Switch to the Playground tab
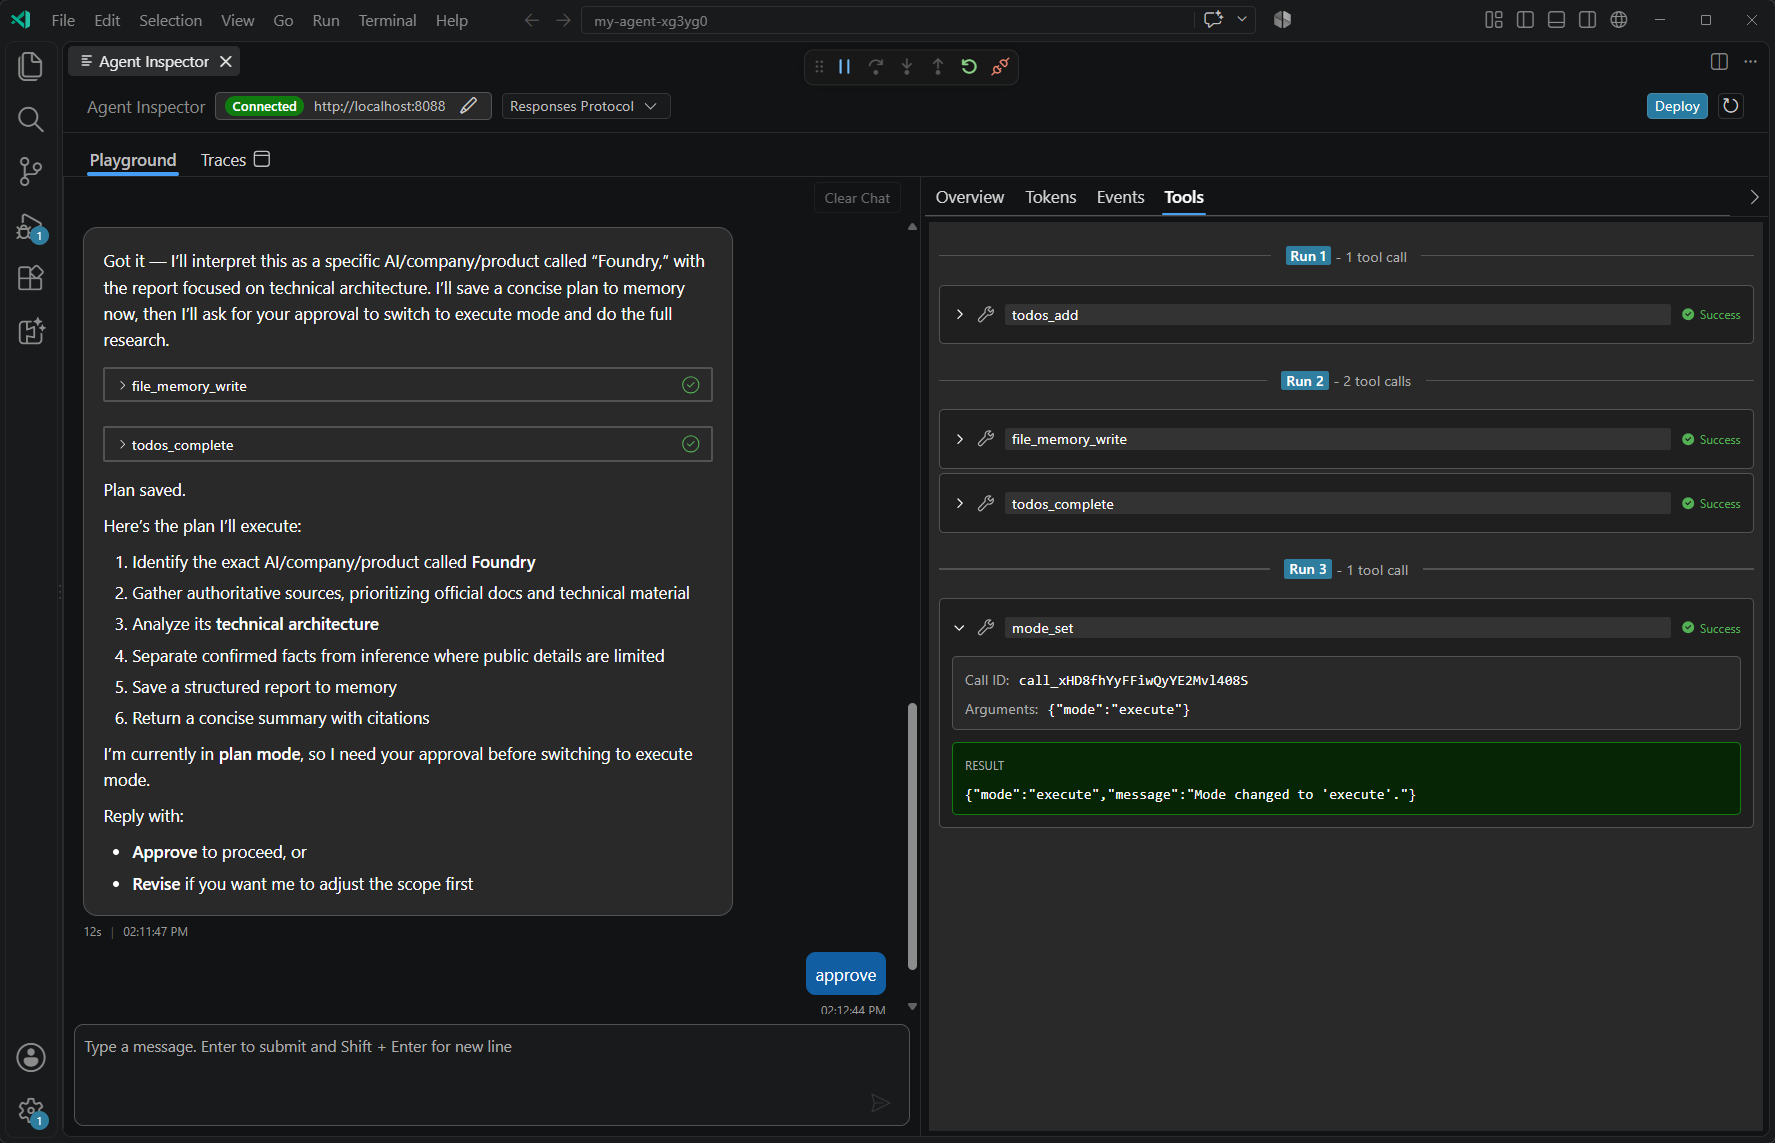The height and width of the screenshot is (1143, 1775). tap(133, 160)
